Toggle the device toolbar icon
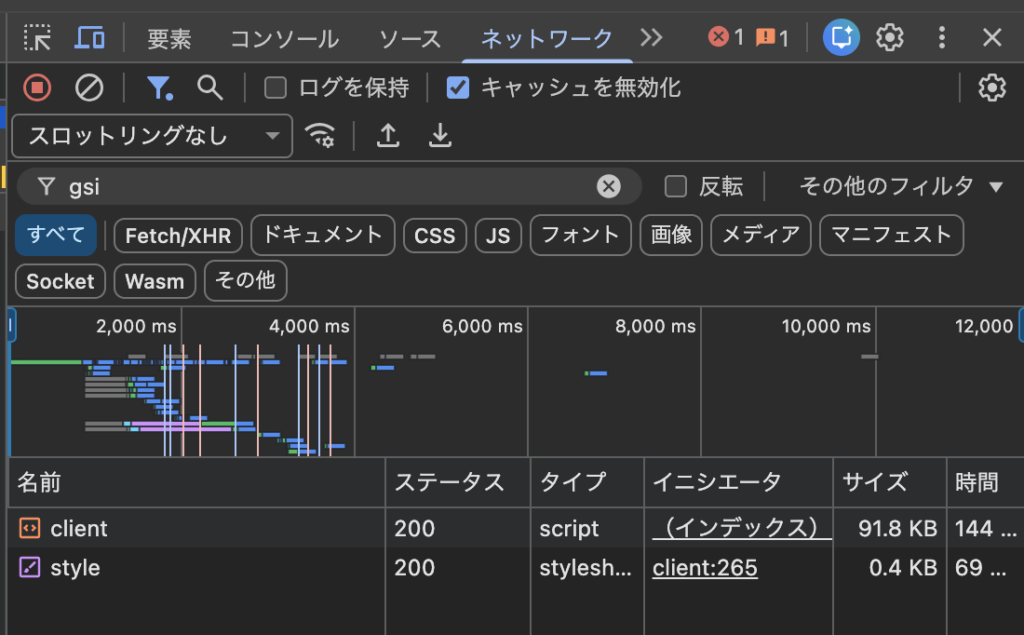This screenshot has width=1024, height=635. tap(90, 38)
